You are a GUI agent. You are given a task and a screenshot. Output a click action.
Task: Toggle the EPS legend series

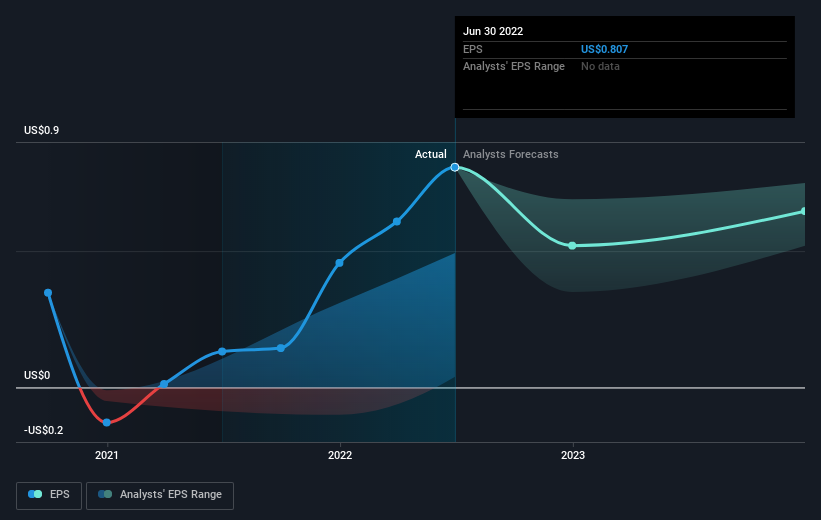(49, 495)
